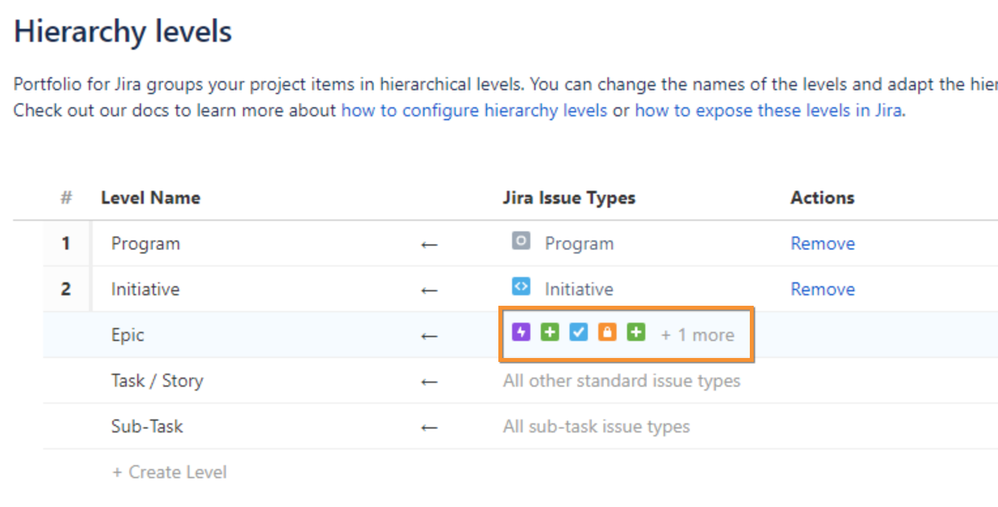Click the blue checkmark task icon
The height and width of the screenshot is (507, 998).
pyautogui.click(x=578, y=332)
